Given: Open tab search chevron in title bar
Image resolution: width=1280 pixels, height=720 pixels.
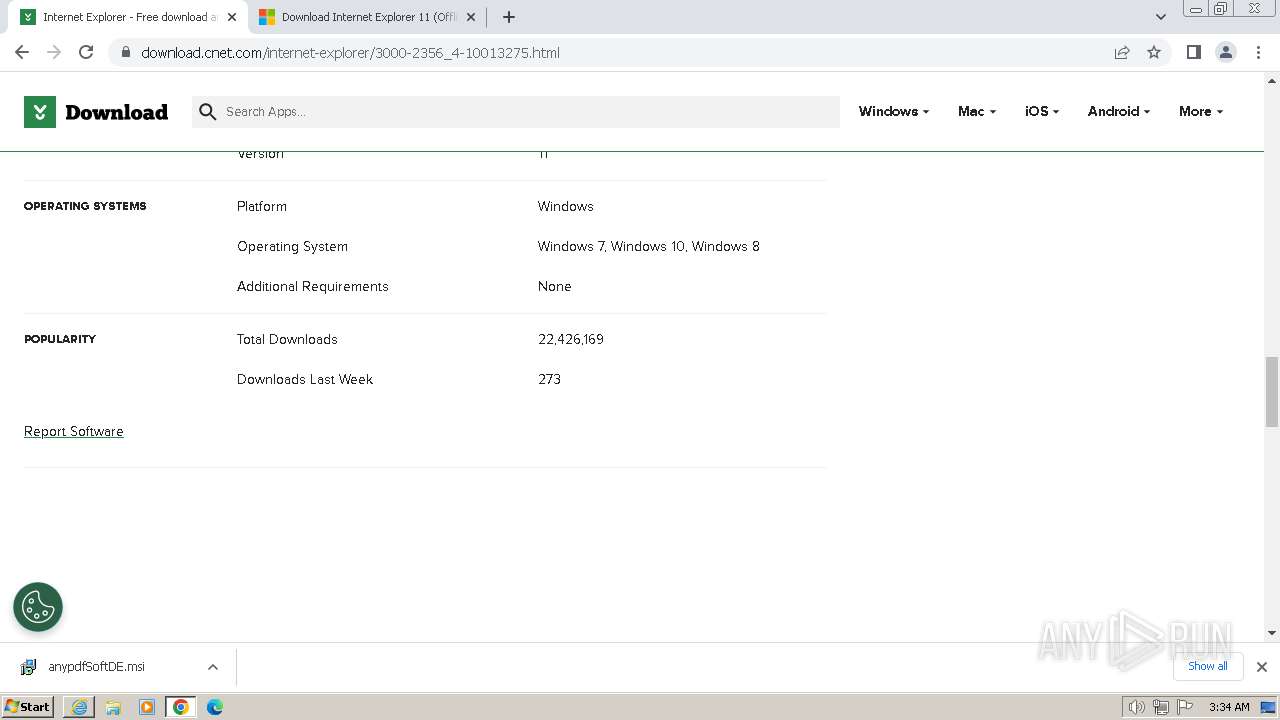Looking at the screenshot, I should click(1160, 17).
